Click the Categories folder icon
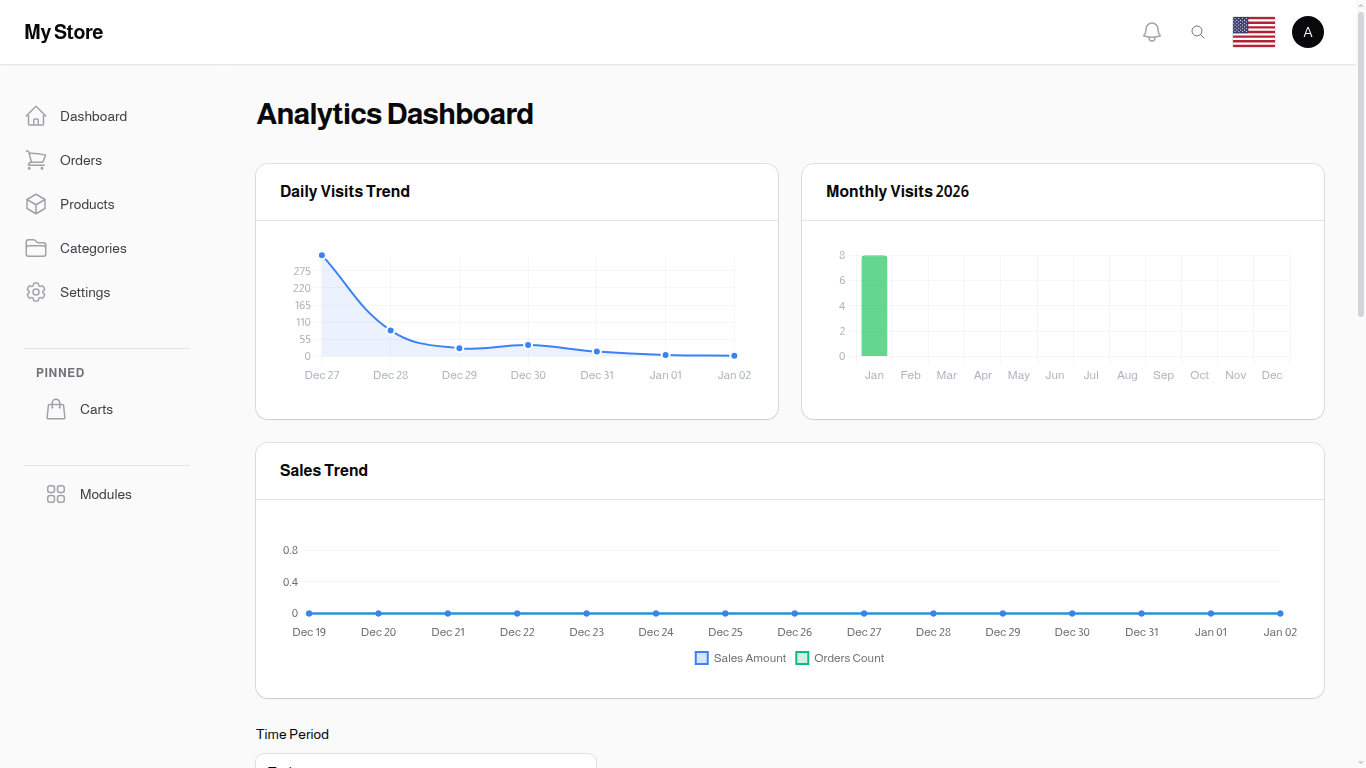 (36, 248)
